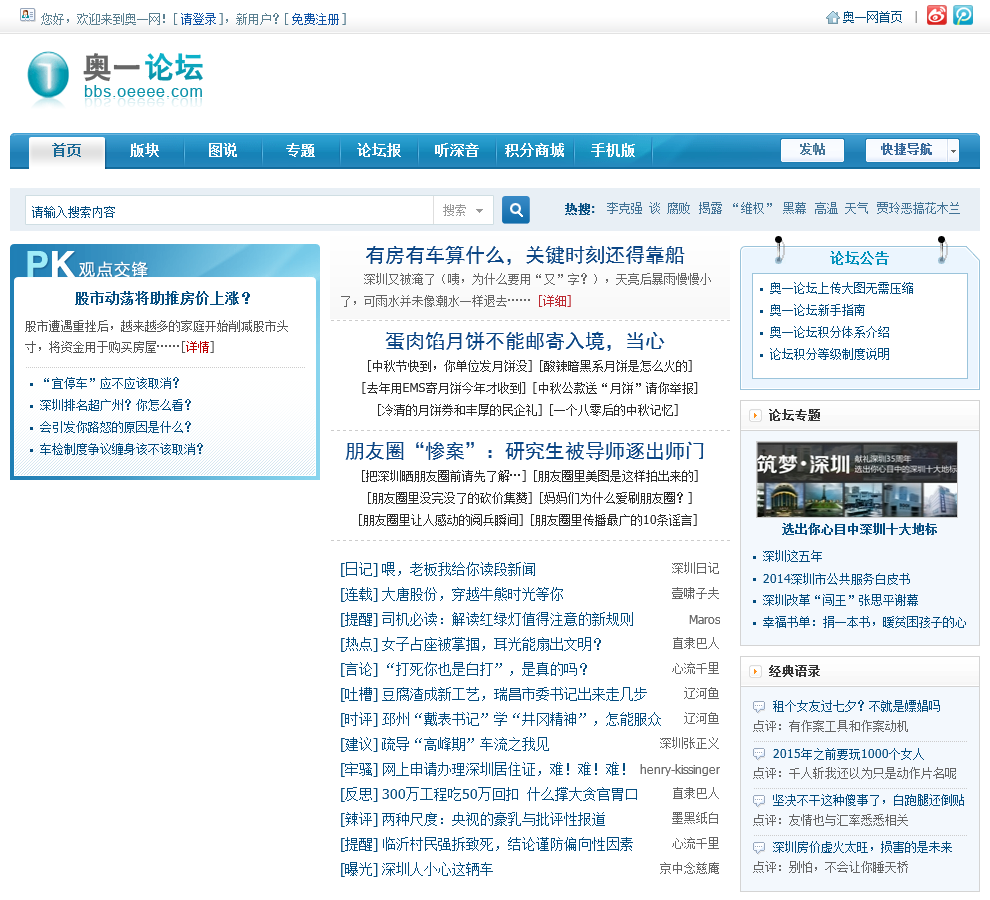Open post [牢骚]网上申请办理深圳居住证
Viewport: 990px width, 900px height.
[x=484, y=770]
